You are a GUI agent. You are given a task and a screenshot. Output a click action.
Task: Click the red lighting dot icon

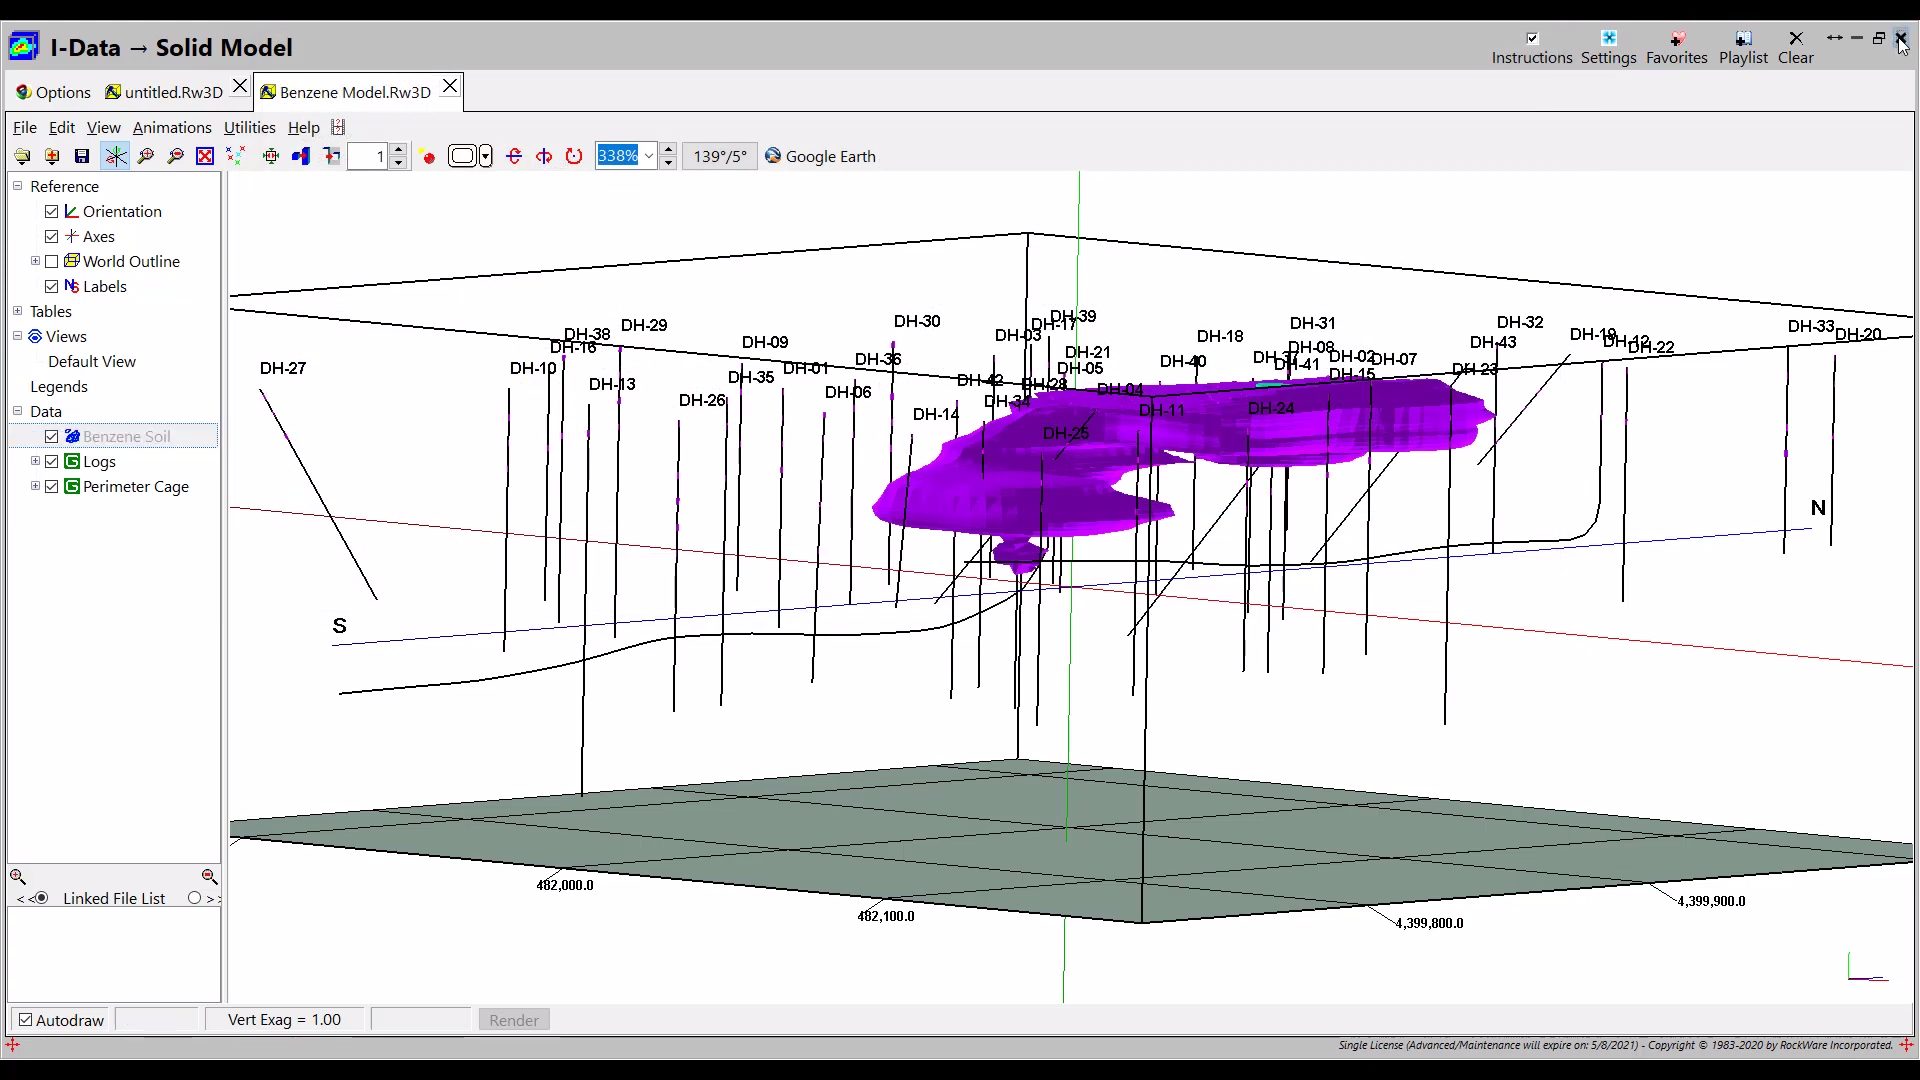429,157
